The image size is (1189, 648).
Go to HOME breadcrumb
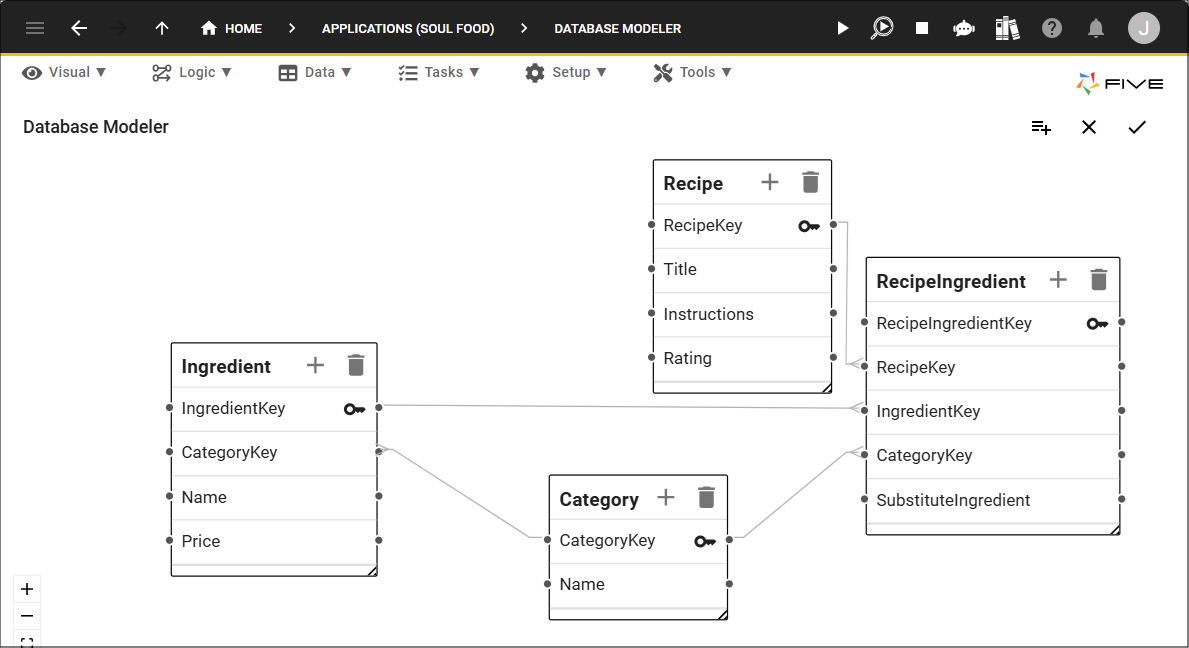click(231, 29)
